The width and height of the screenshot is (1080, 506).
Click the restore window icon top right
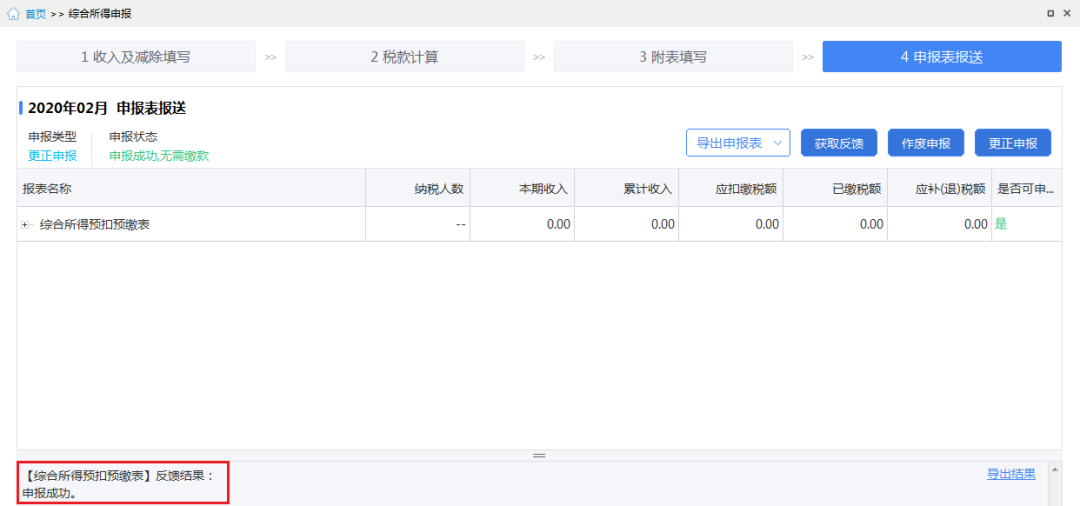[1050, 13]
